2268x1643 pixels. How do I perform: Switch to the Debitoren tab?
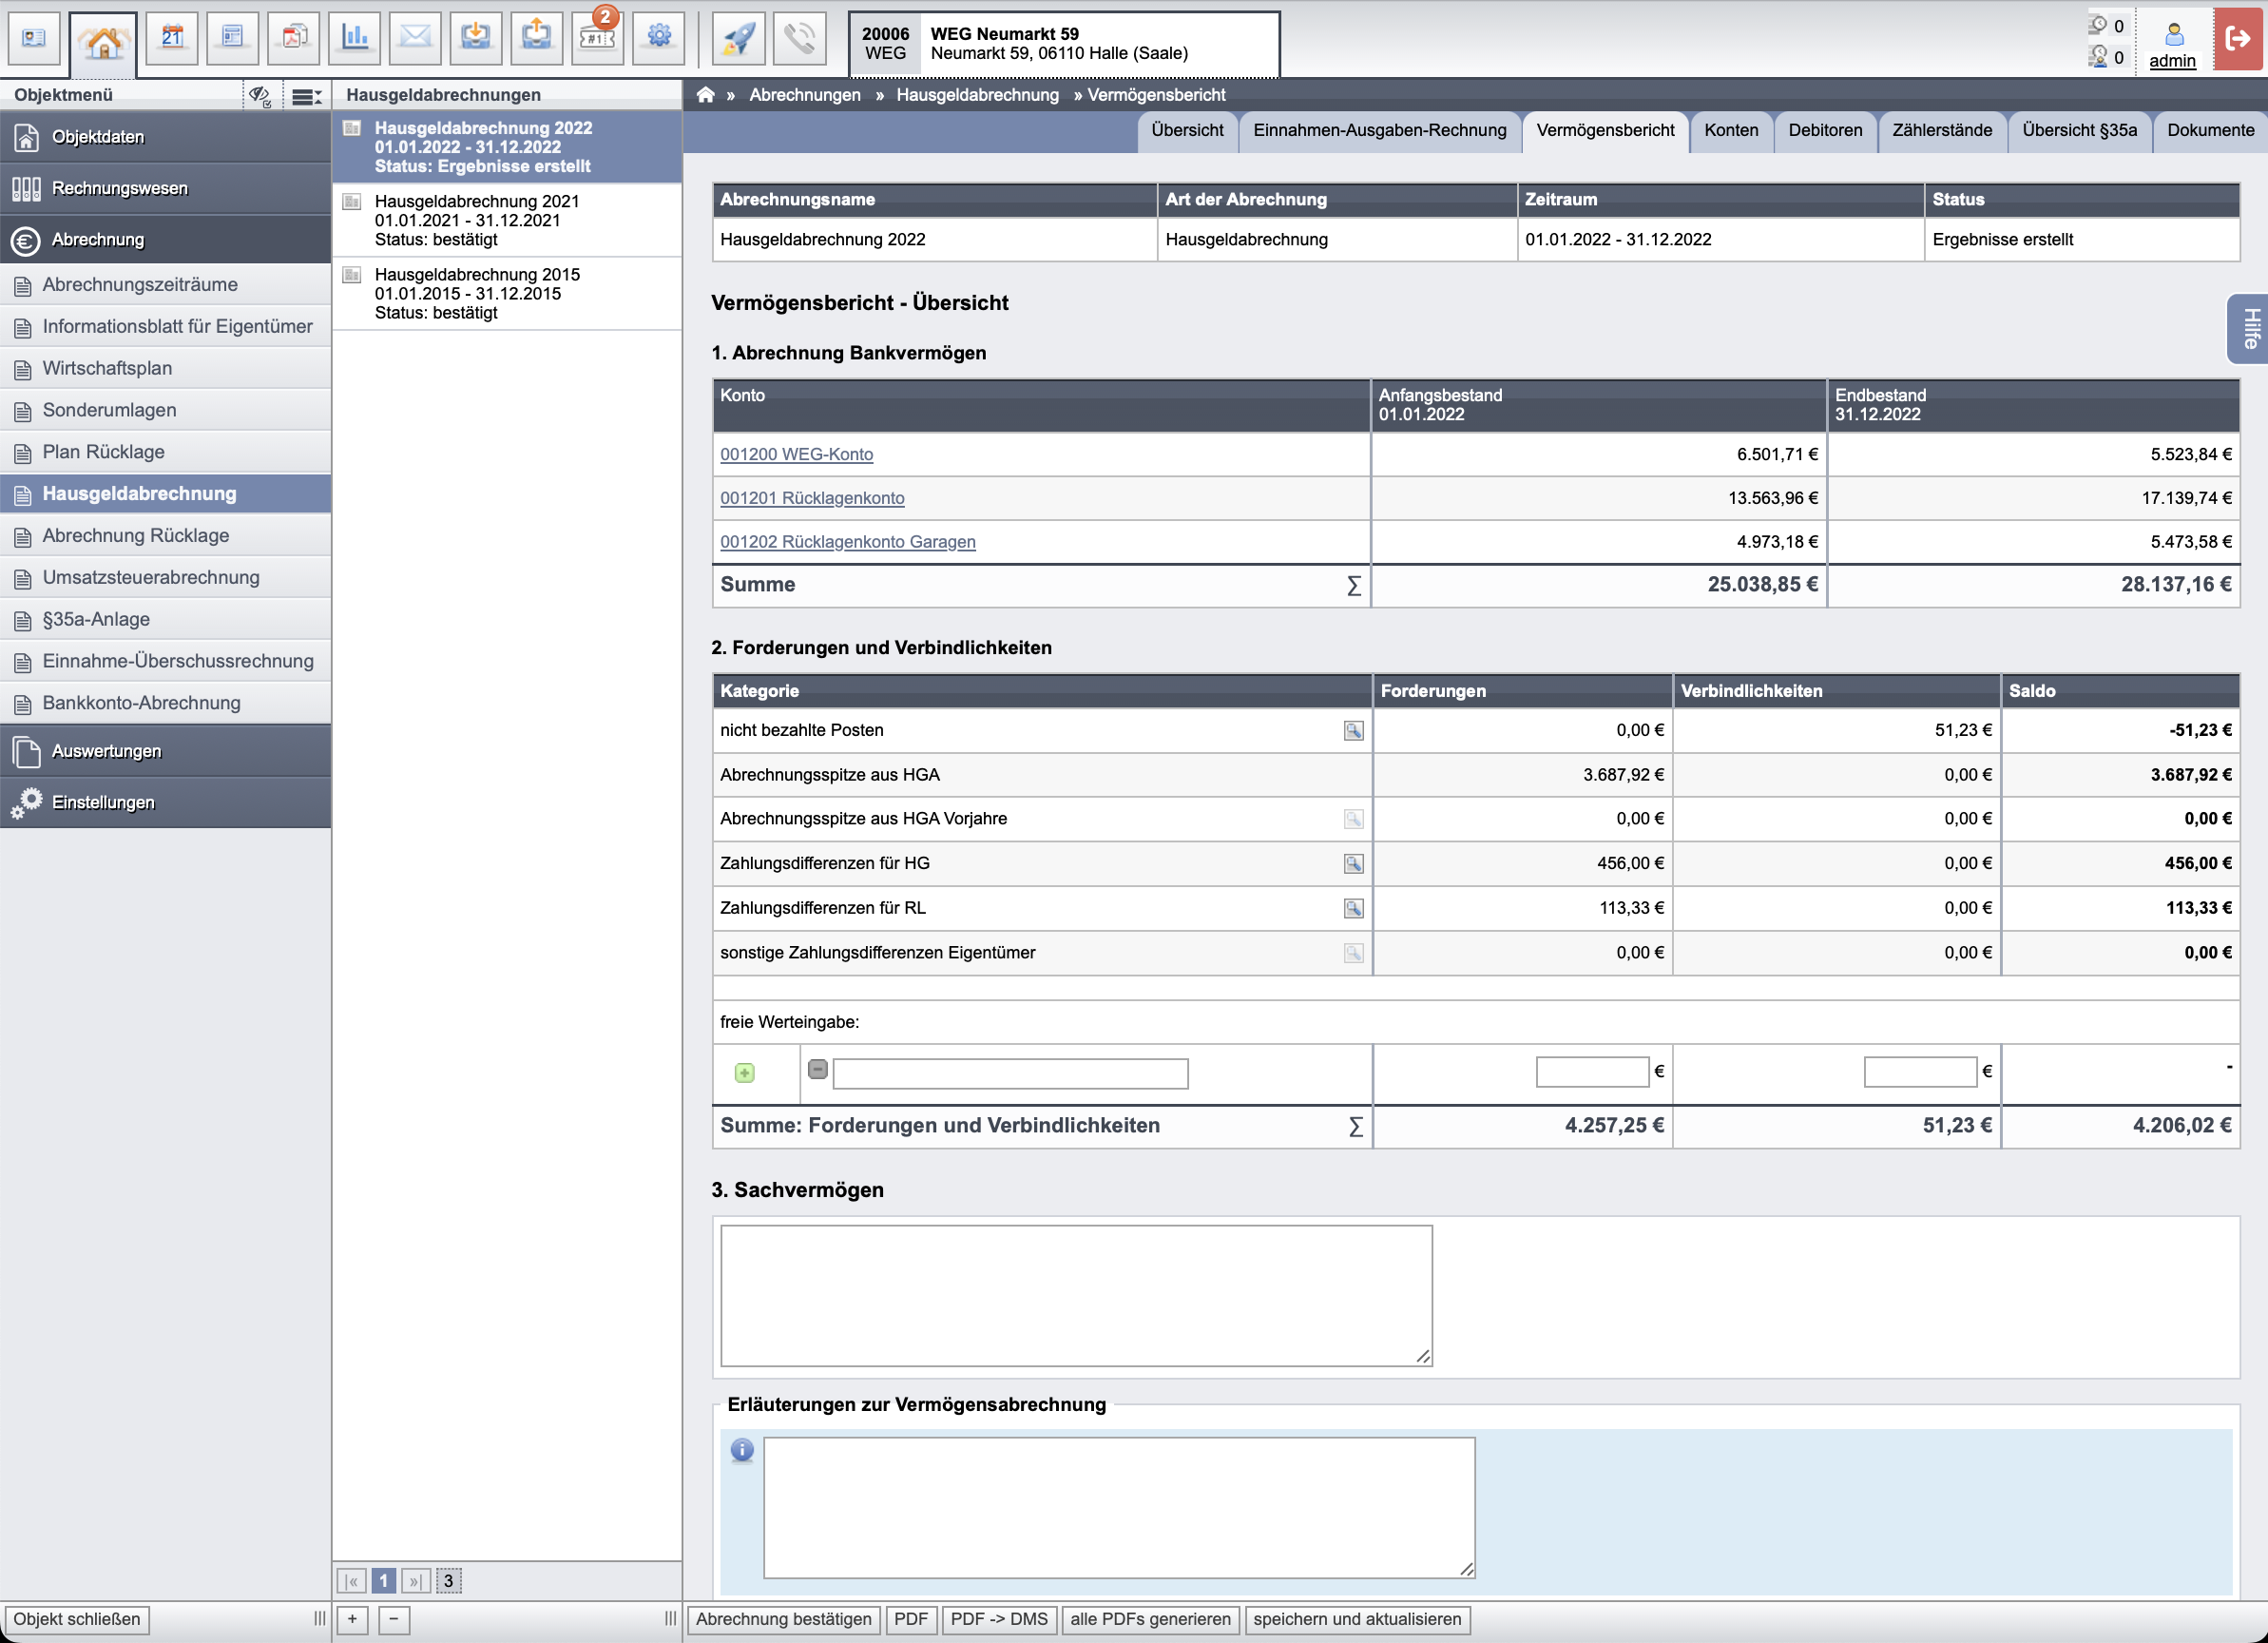[x=1825, y=131]
